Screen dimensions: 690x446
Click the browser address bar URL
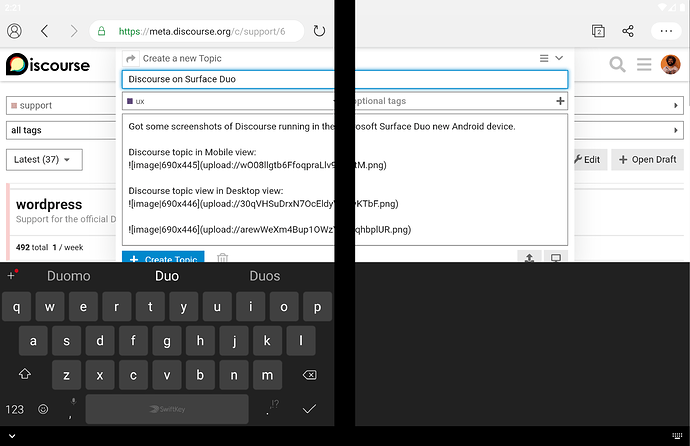202,31
